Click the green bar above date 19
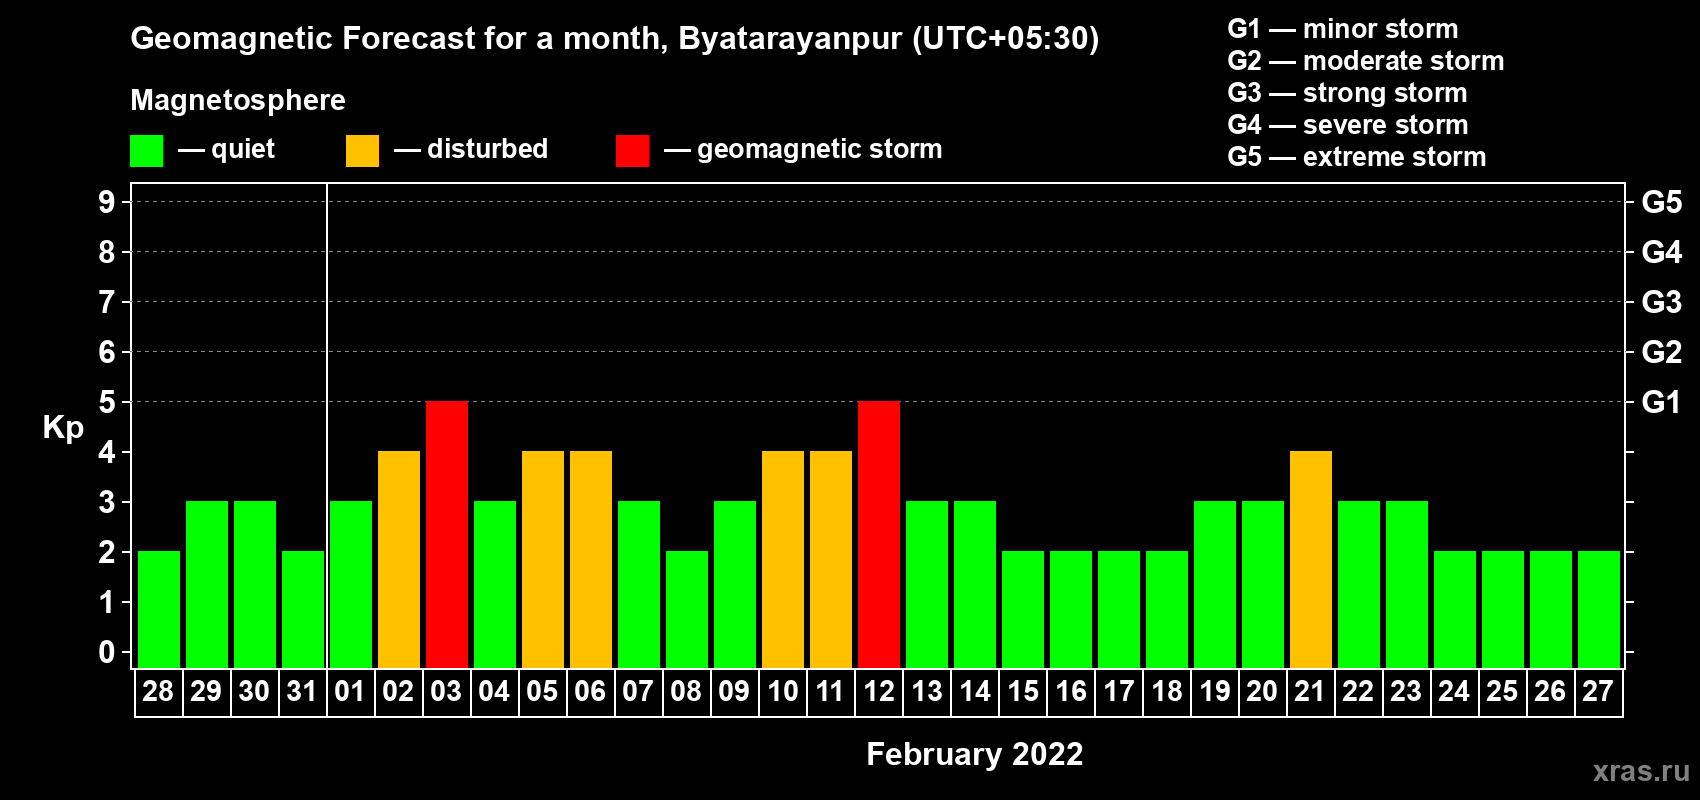Screen dimensions: 1700x800 [1215, 585]
